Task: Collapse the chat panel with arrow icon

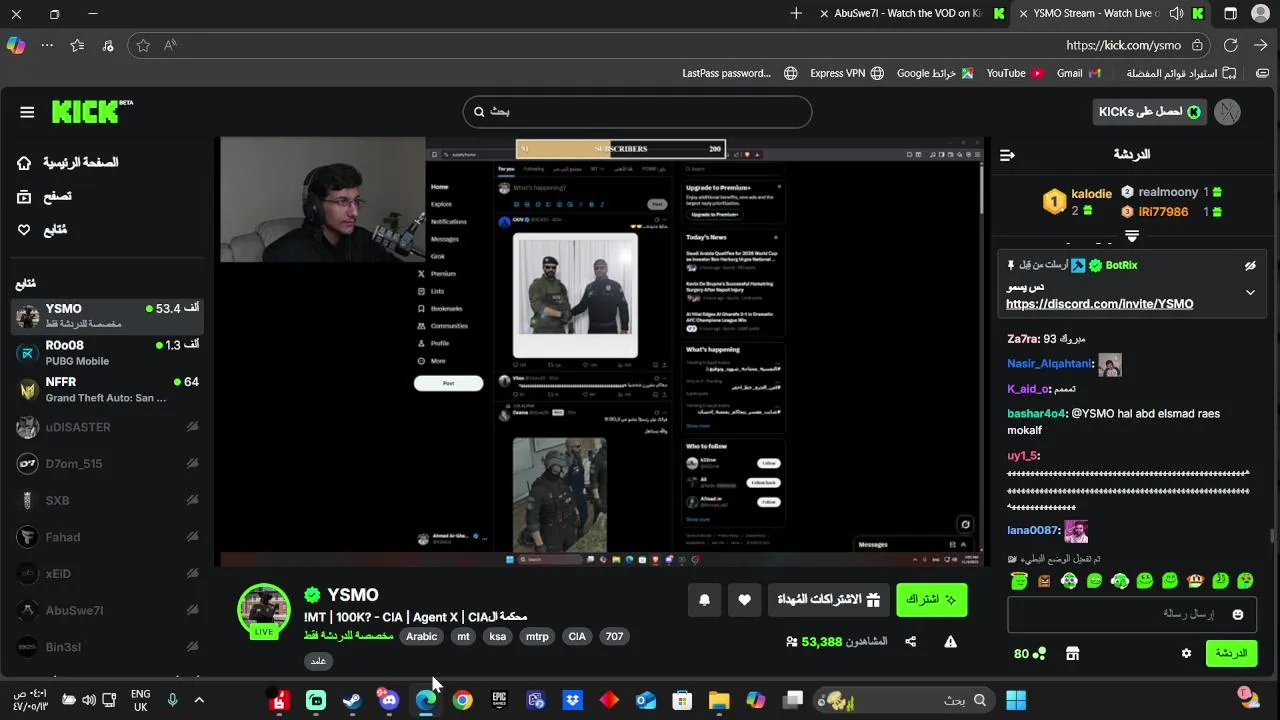Action: coord(1007,155)
